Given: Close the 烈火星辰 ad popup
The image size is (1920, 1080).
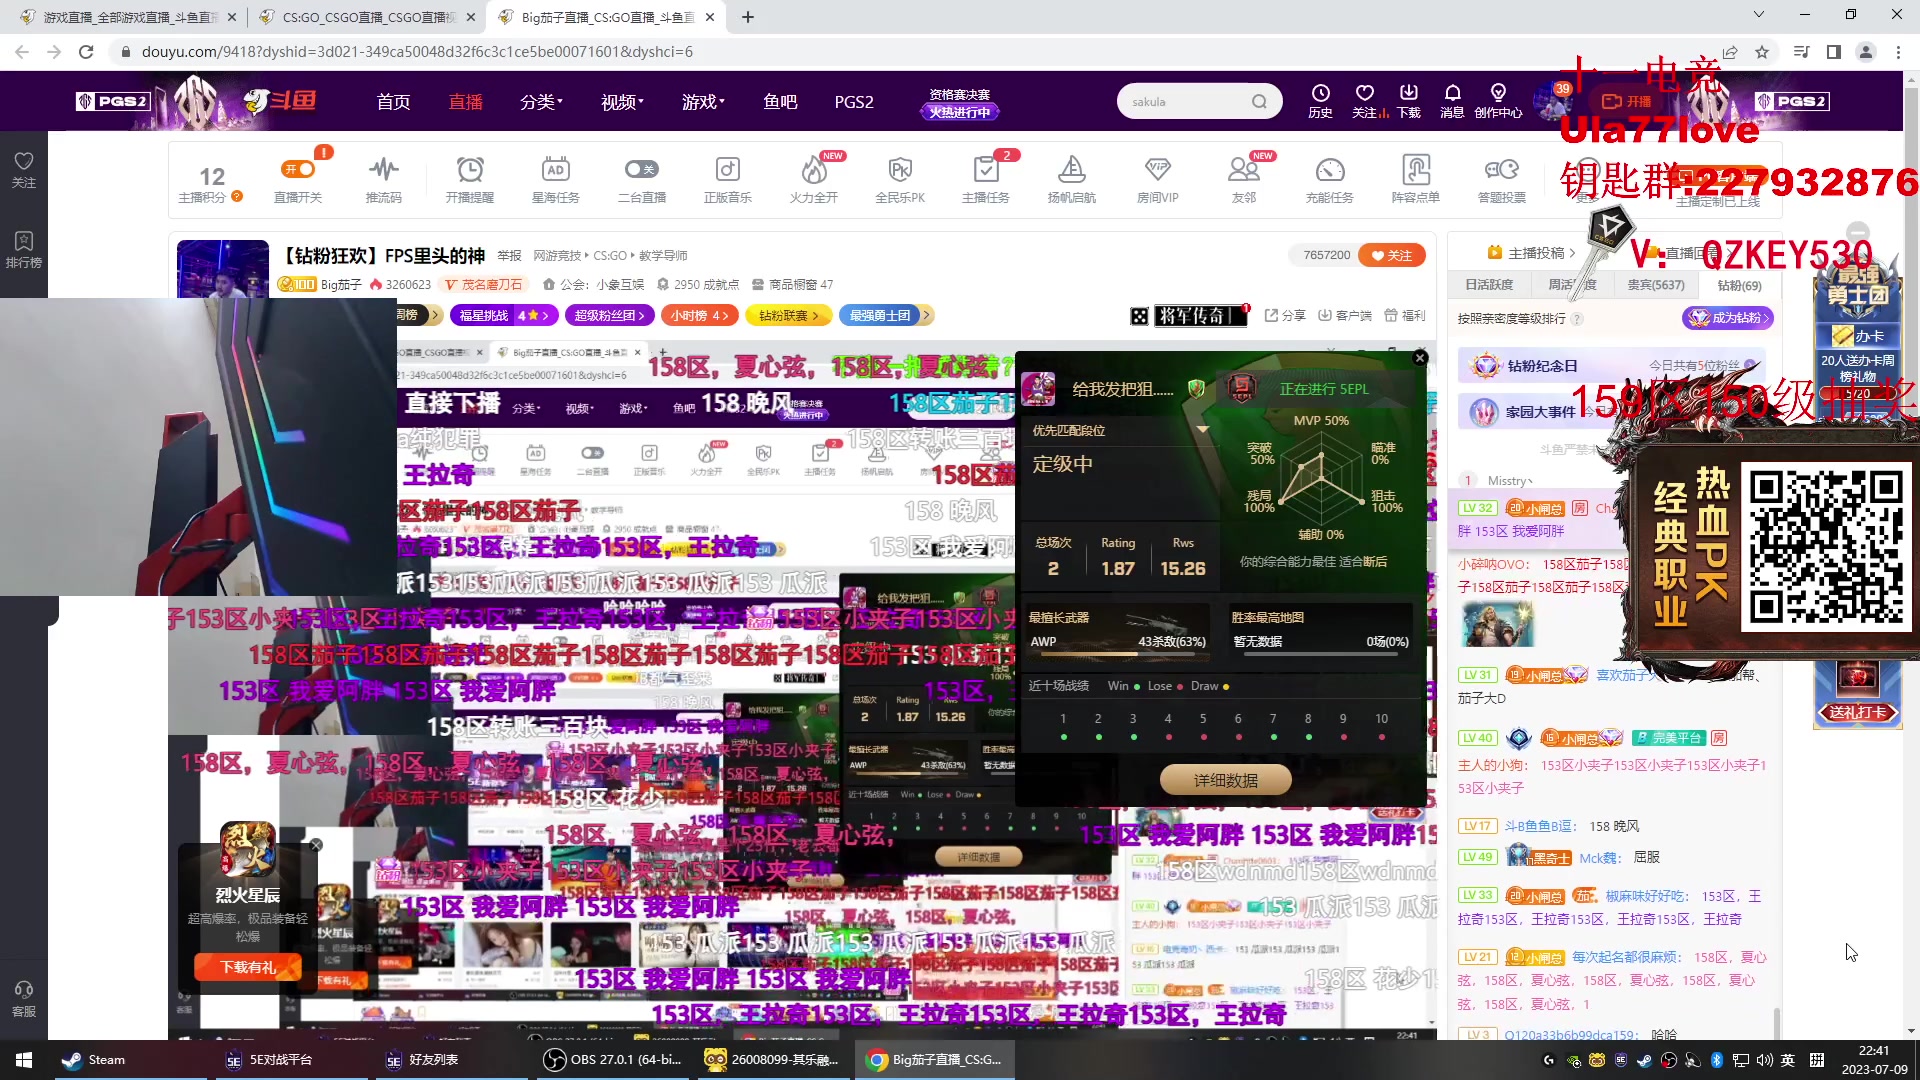Looking at the screenshot, I should [316, 845].
